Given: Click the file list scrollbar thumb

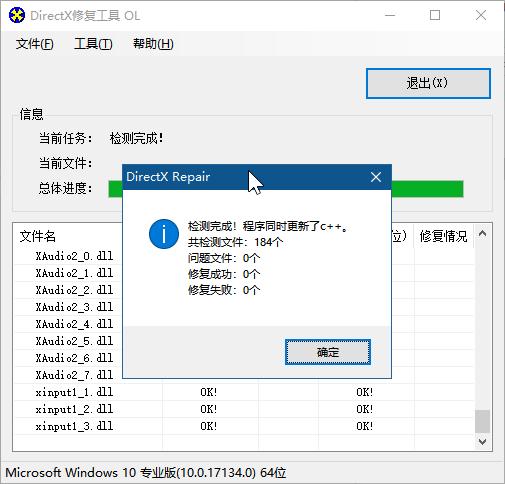Looking at the screenshot, I should 482,421.
